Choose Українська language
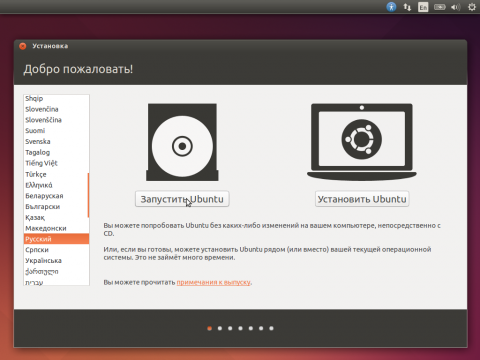Viewport: 480px width, 360px height. click(x=56, y=261)
